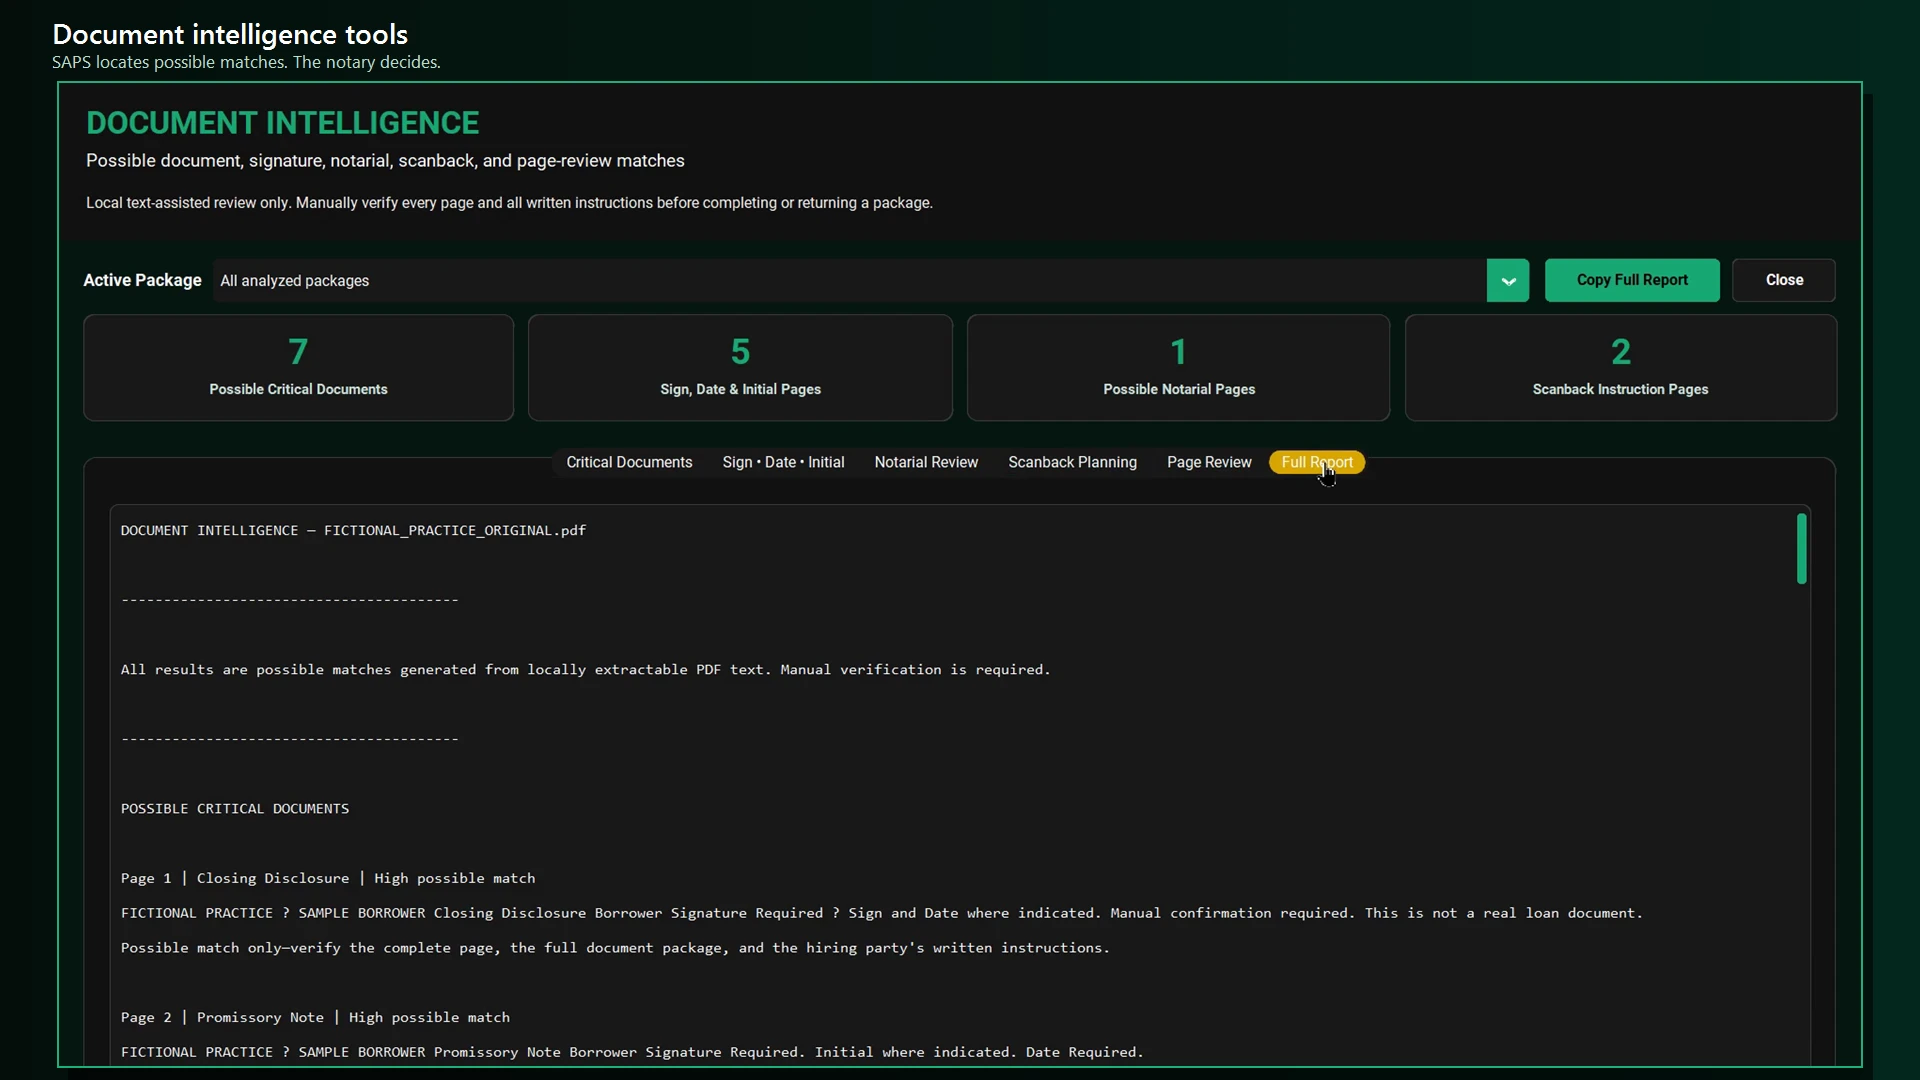The height and width of the screenshot is (1080, 1920).
Task: Click 'Page 1 | Closing Disclosure' report line
Action: click(x=328, y=878)
